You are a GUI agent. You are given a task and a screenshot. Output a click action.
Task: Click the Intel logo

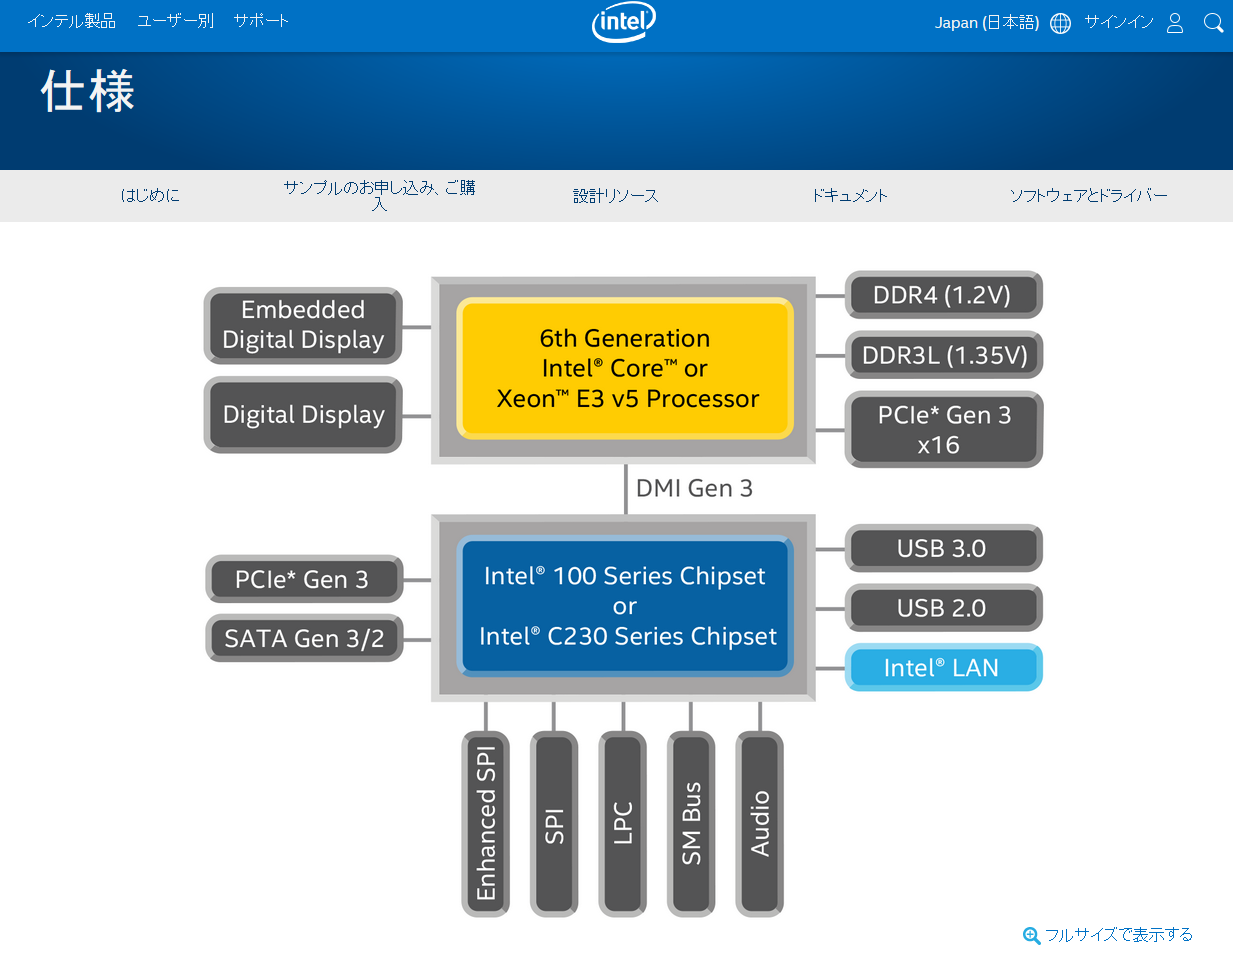click(624, 22)
